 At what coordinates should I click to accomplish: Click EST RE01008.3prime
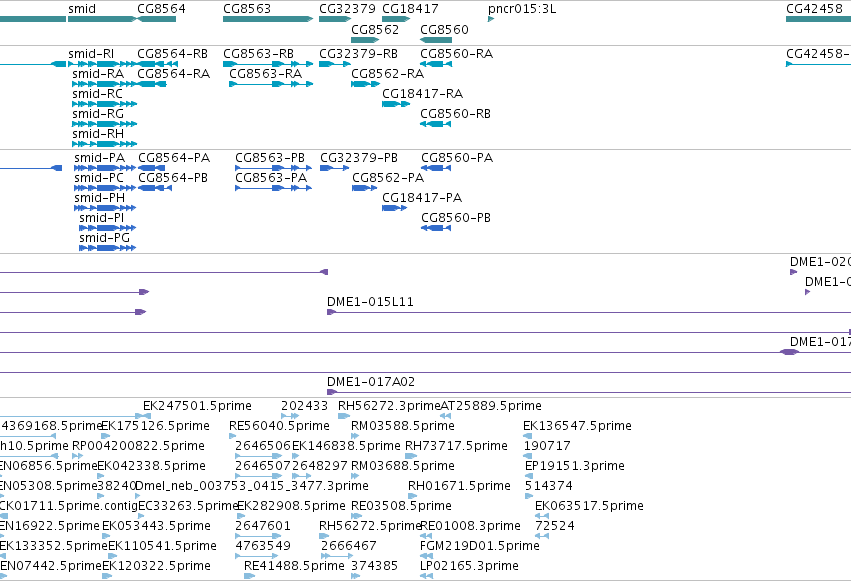point(471,526)
